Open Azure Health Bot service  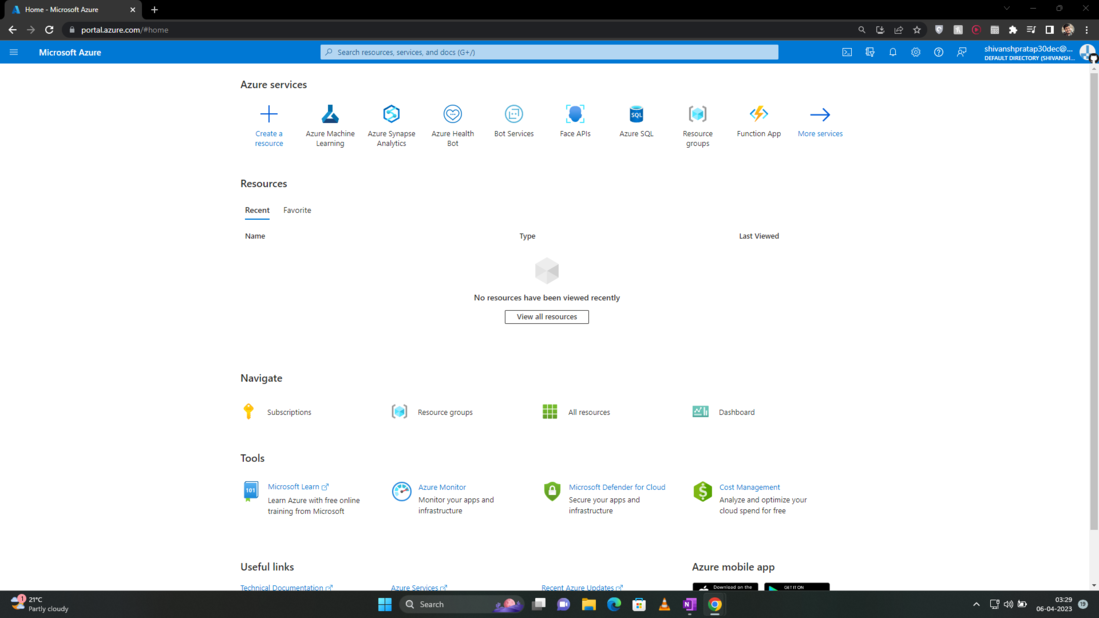pyautogui.click(x=453, y=125)
